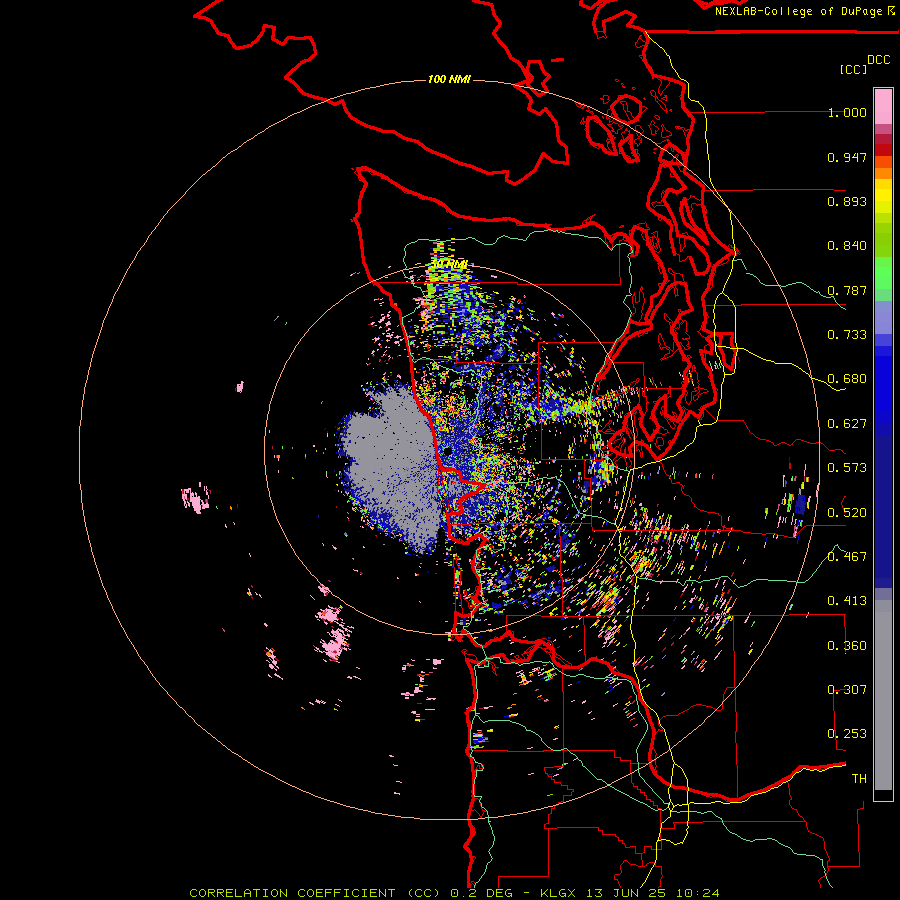Select the 0.307 scale value

coord(847,690)
